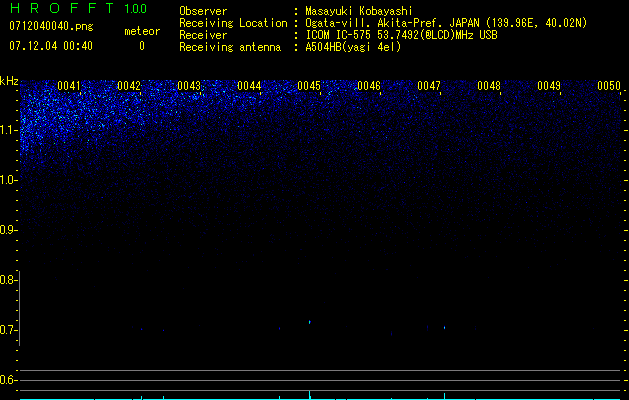The height and width of the screenshot is (400, 629).
Task: Click the ICOM IC-575 receiver text
Action: [x=401, y=35]
